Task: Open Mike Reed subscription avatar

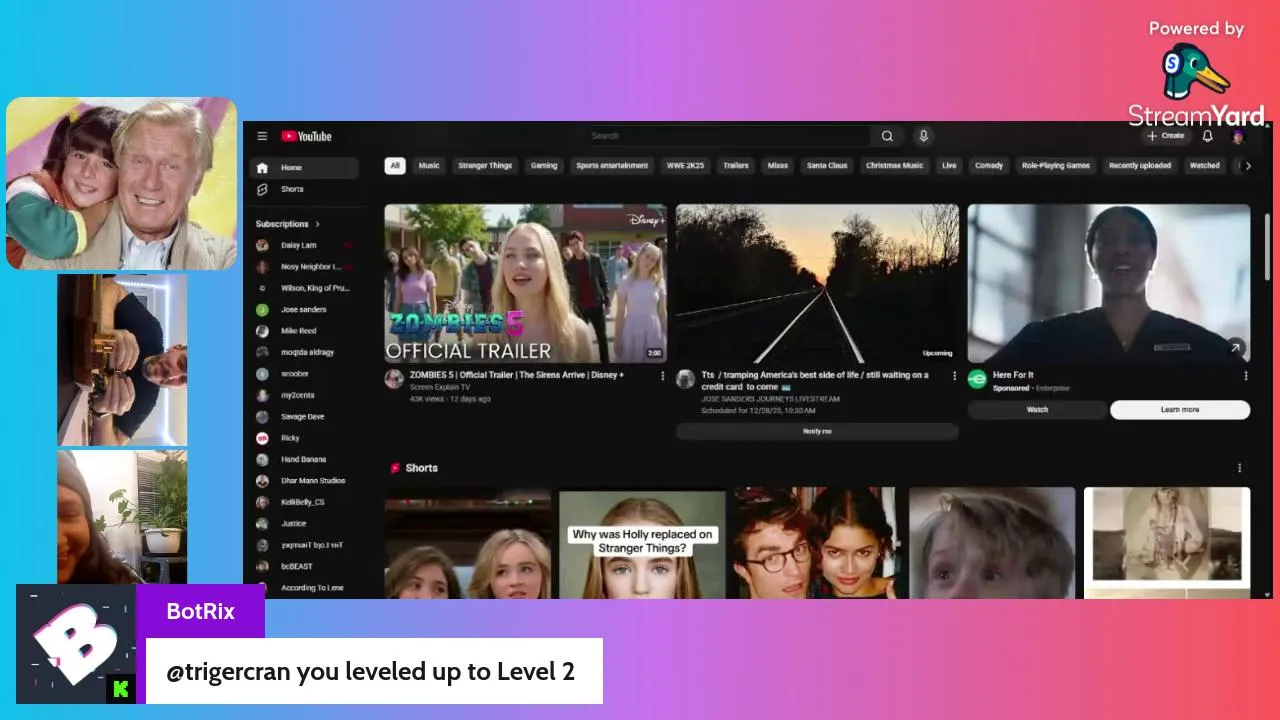Action: pyautogui.click(x=262, y=331)
